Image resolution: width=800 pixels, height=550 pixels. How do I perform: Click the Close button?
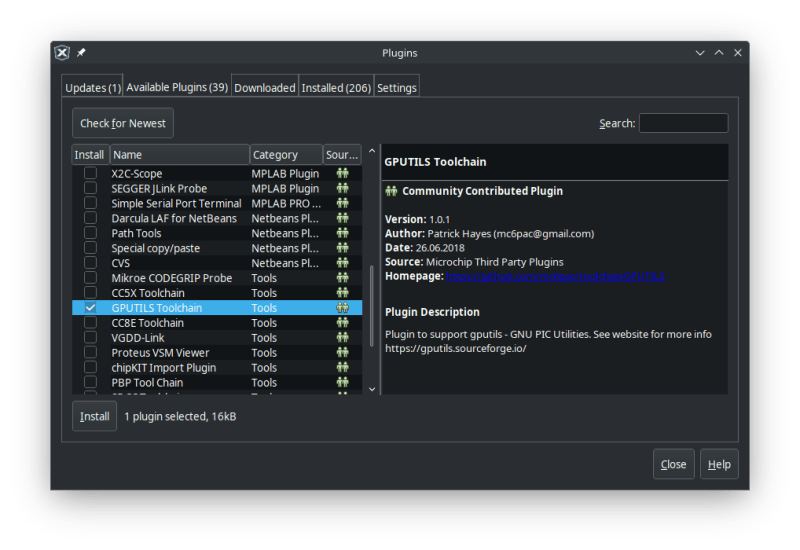(673, 464)
